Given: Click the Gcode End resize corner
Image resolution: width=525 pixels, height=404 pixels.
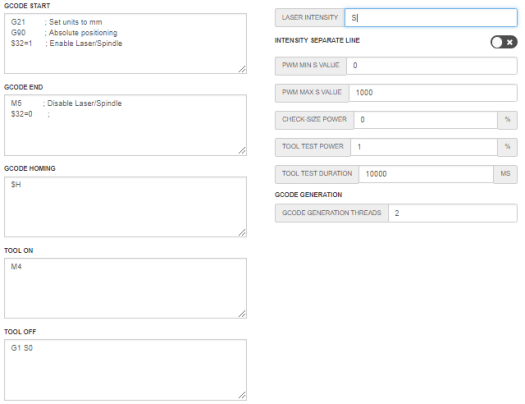Looking at the screenshot, I should pos(242,151).
